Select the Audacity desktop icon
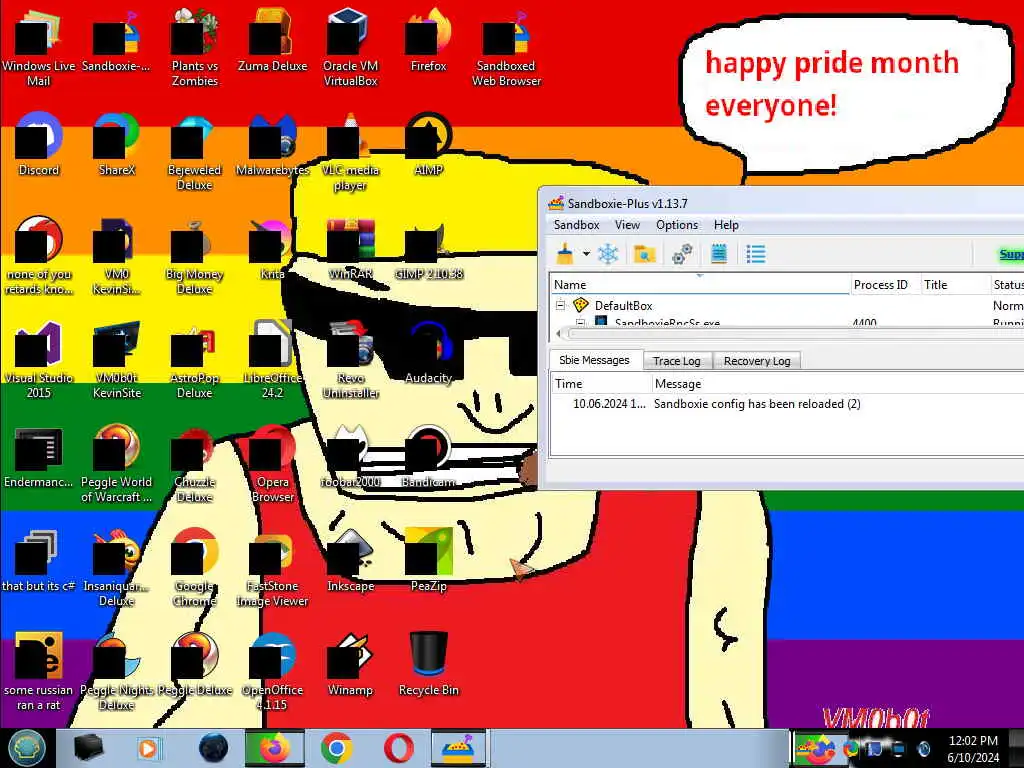Viewport: 1024px width, 768px height. 428,353
